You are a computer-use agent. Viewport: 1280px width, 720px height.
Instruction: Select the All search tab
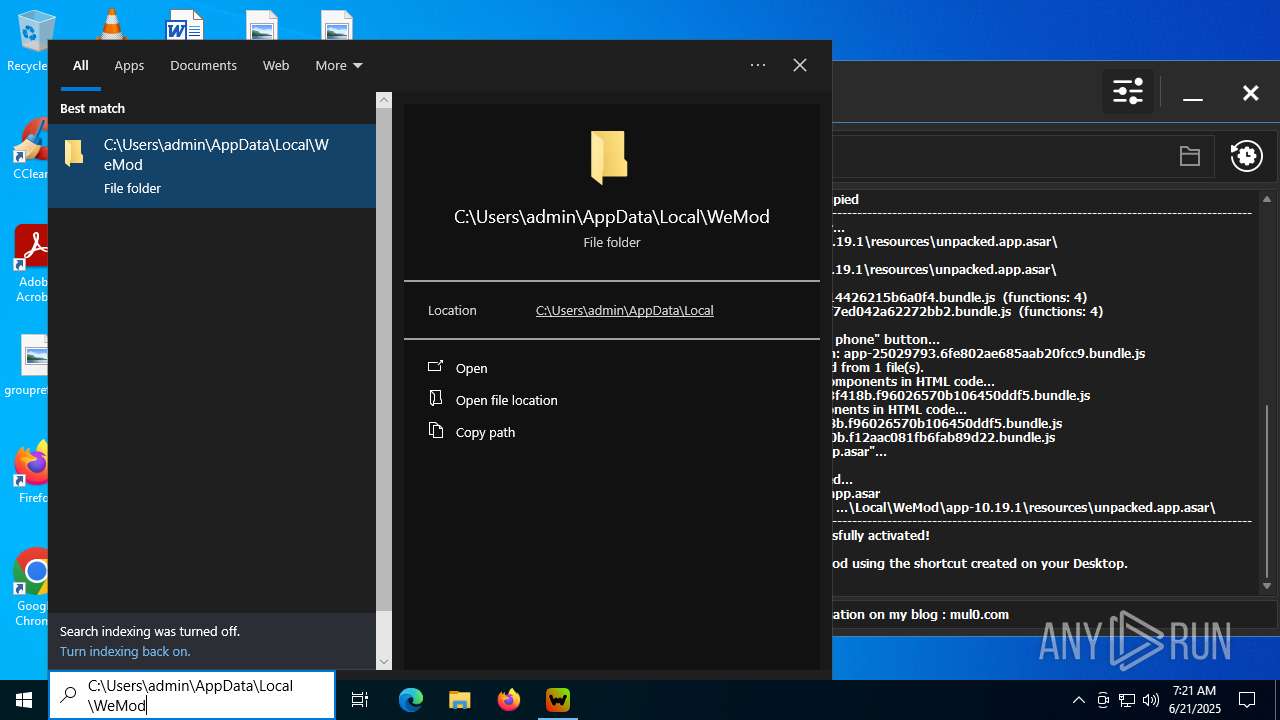click(x=81, y=65)
